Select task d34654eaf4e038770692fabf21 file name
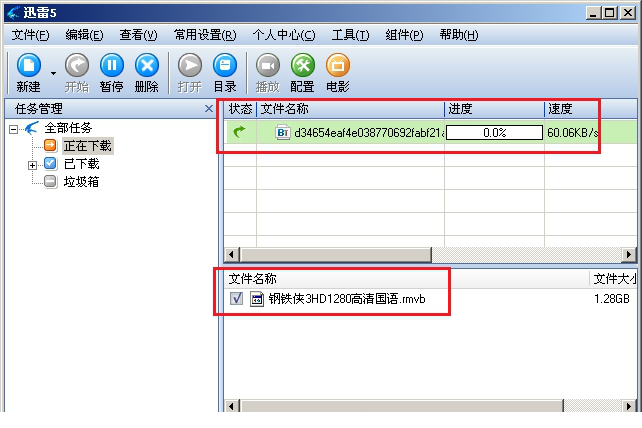 (369, 133)
